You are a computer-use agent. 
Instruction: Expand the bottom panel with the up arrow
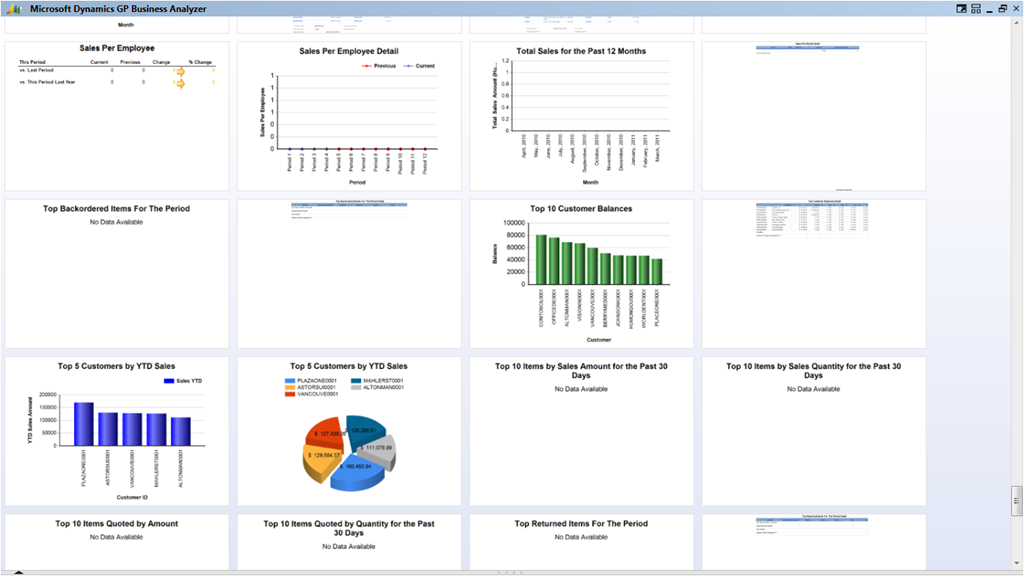18,573
